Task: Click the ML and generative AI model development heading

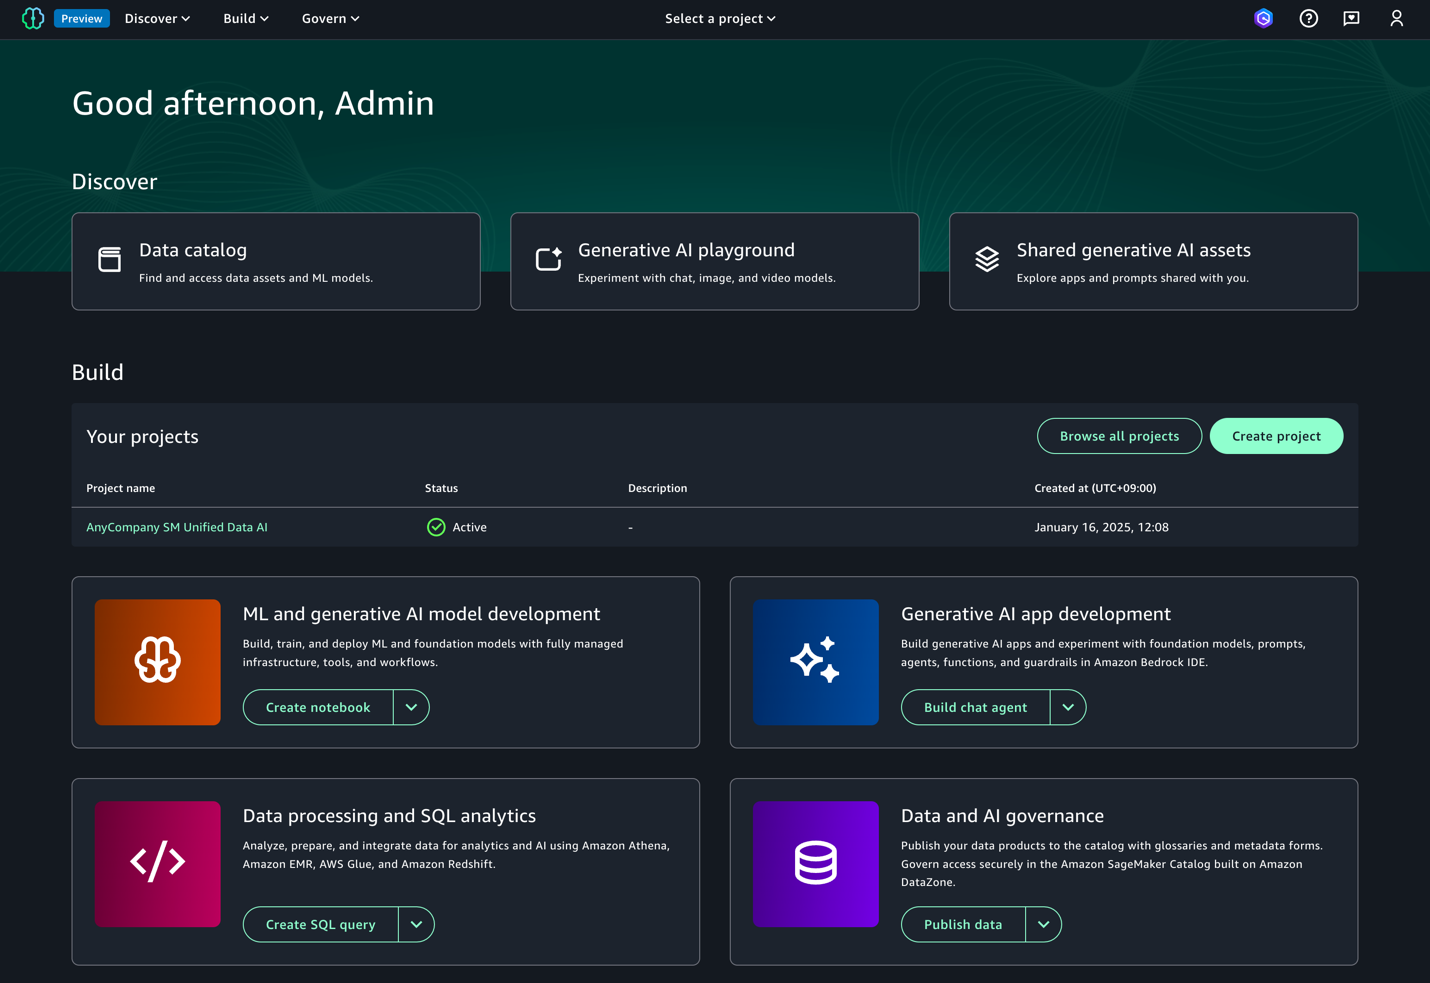Action: coord(422,614)
